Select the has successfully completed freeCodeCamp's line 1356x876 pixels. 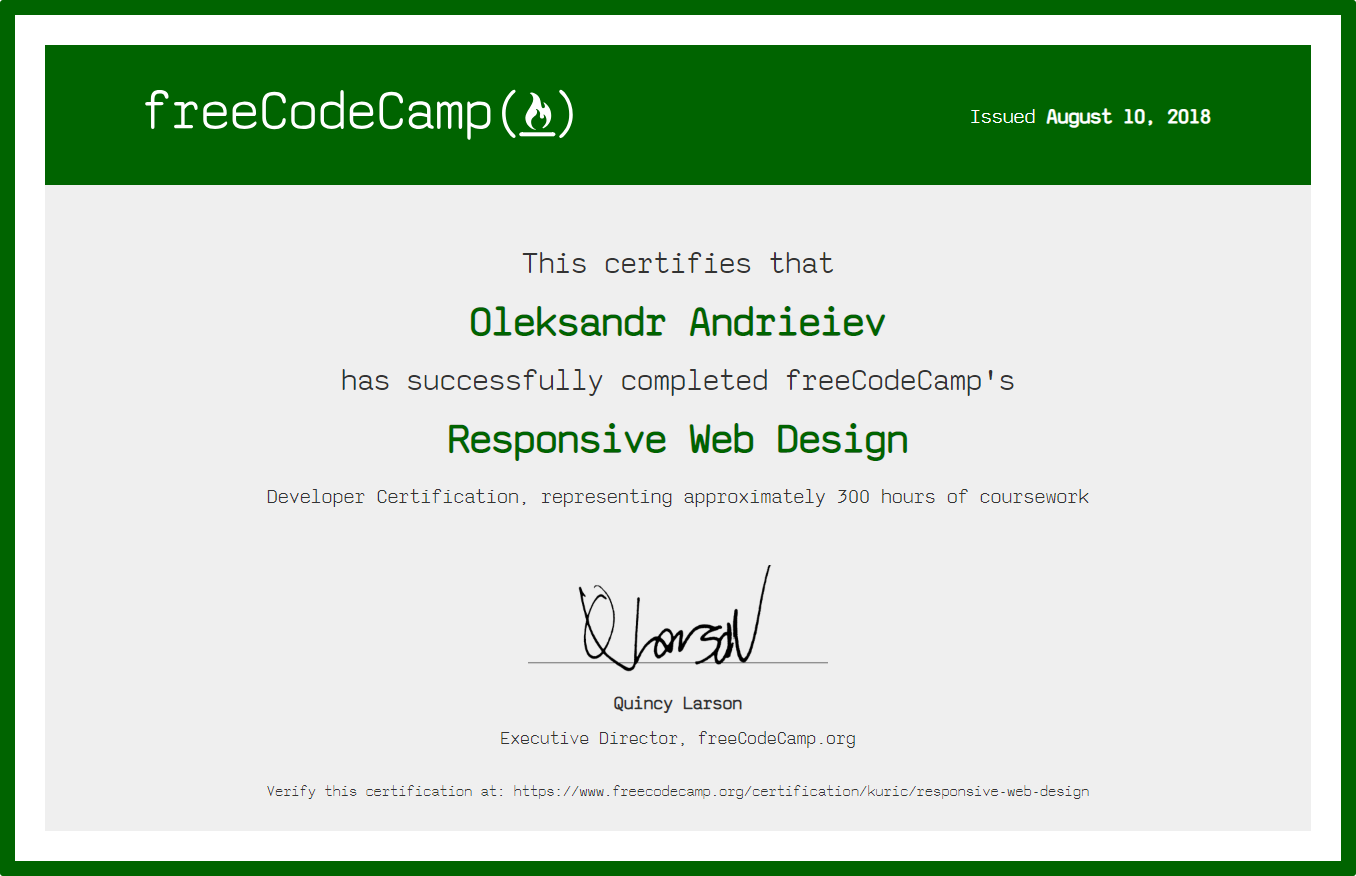point(677,380)
